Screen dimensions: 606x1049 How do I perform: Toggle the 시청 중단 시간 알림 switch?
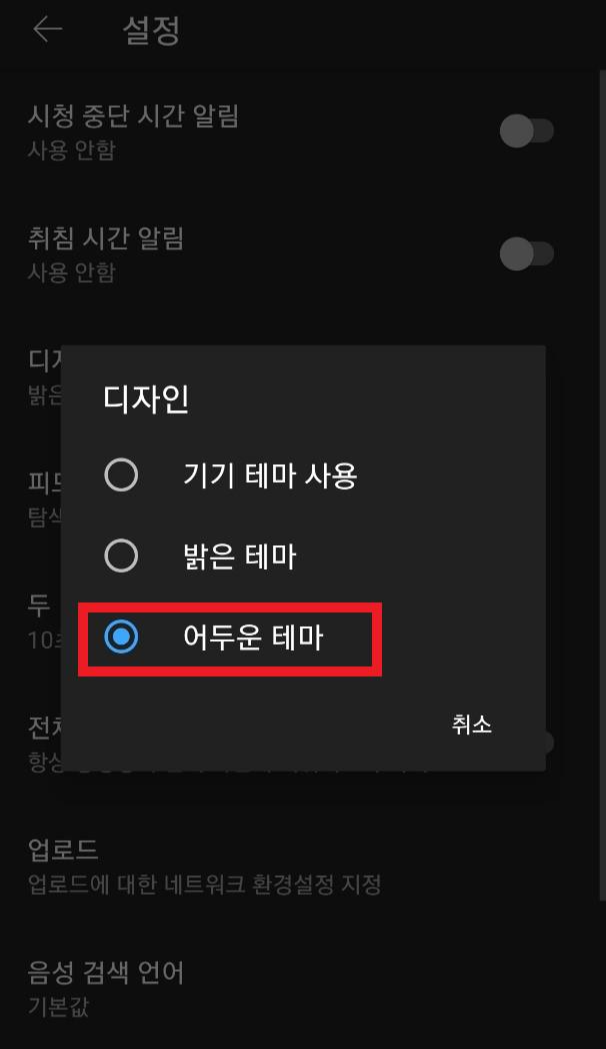527,131
